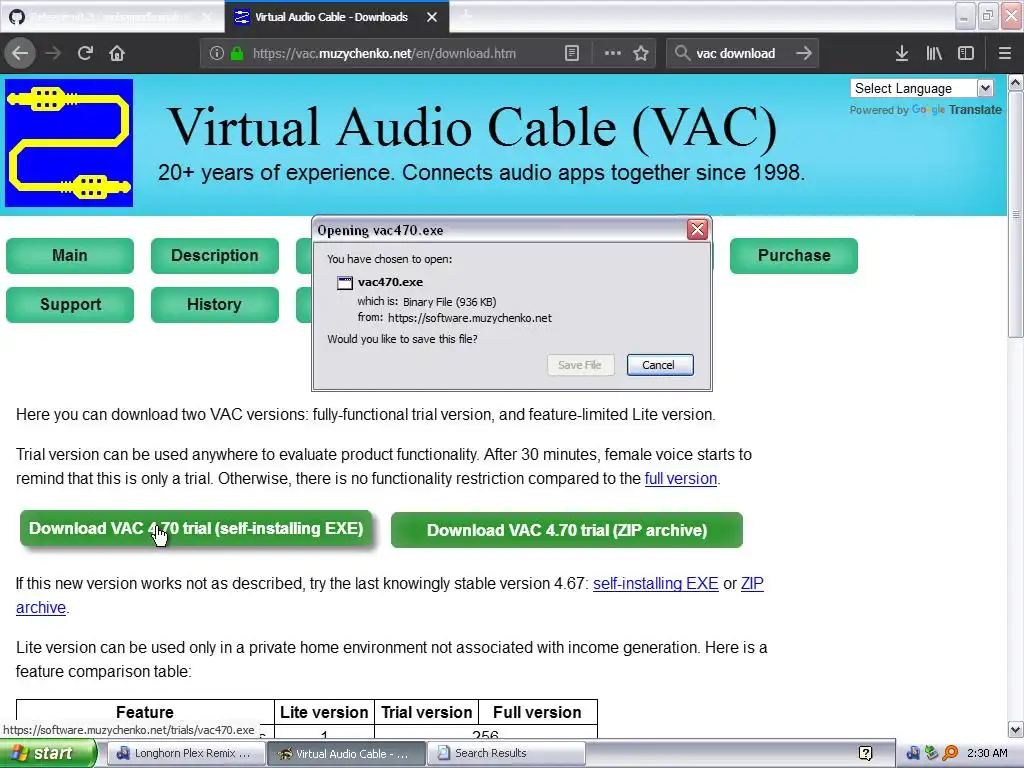The width and height of the screenshot is (1024, 768).
Task: Click the Main navigation button
Action: click(70, 255)
